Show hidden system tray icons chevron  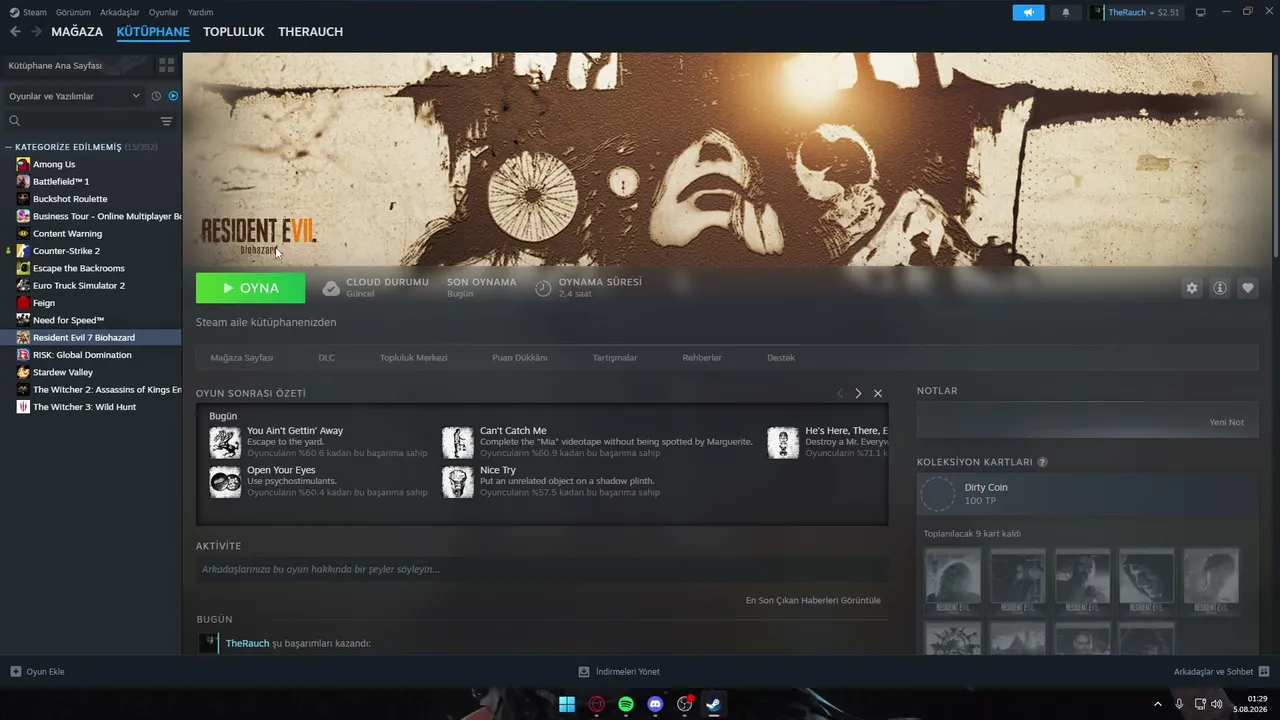pyautogui.click(x=1158, y=704)
